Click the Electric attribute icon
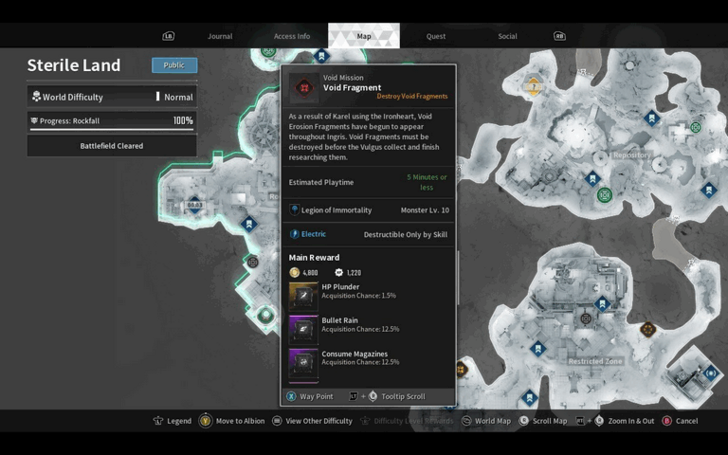 (295, 234)
